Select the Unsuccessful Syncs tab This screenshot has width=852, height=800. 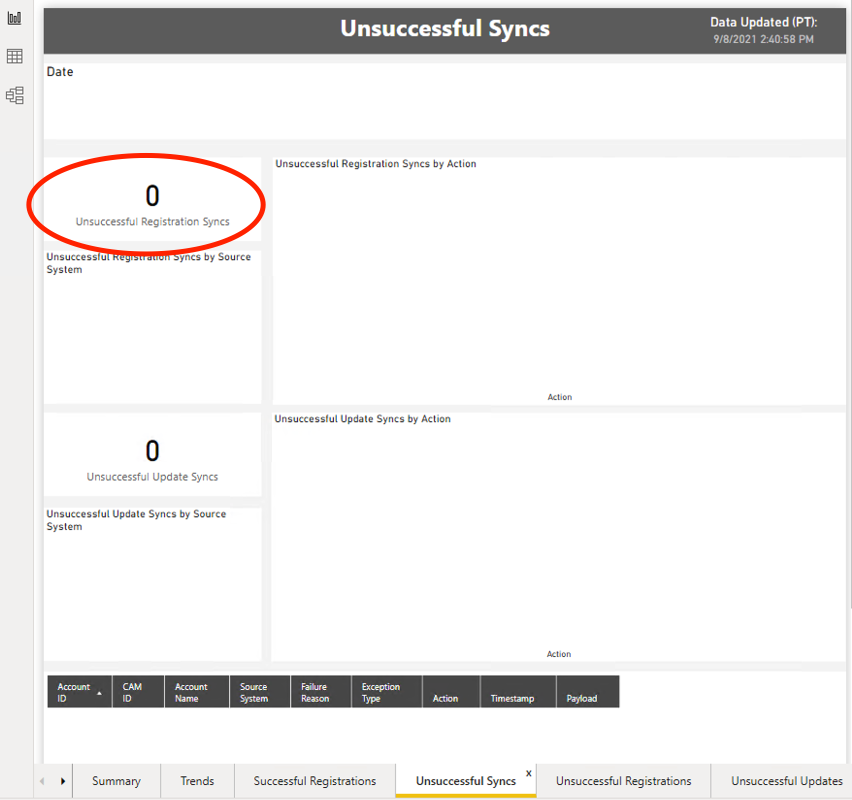click(x=466, y=781)
